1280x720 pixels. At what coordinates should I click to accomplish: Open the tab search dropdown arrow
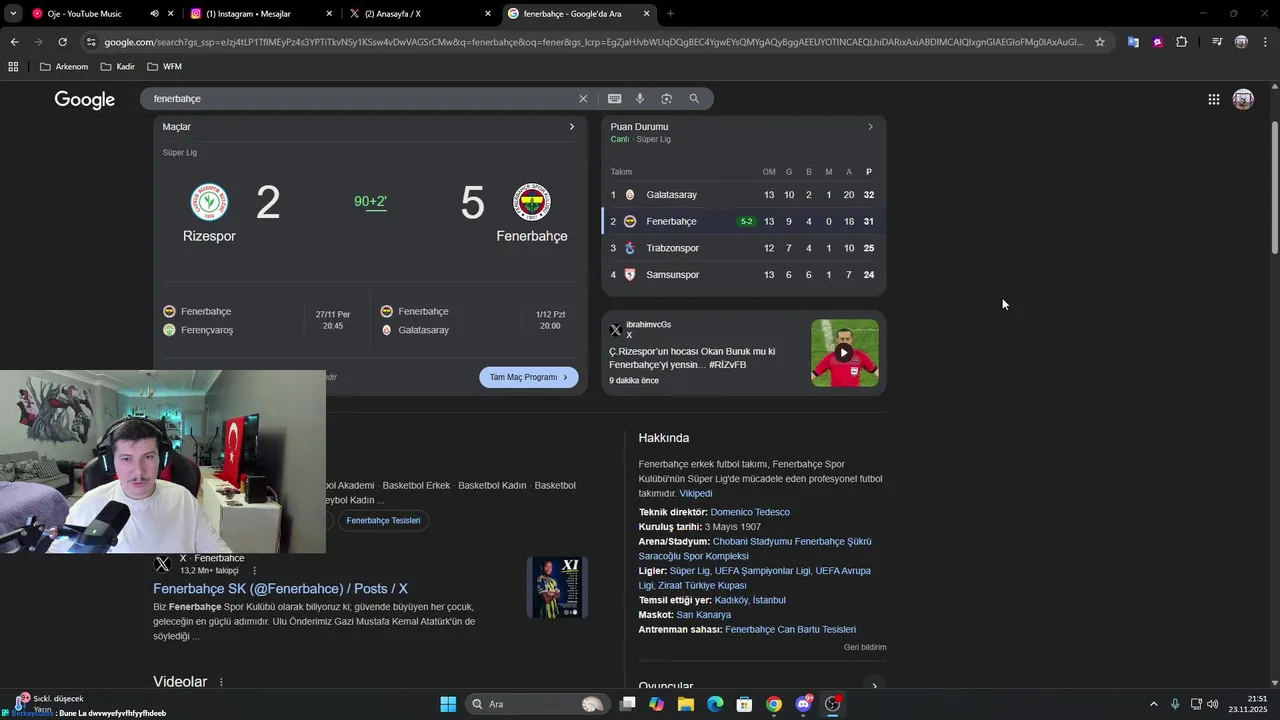[13, 14]
